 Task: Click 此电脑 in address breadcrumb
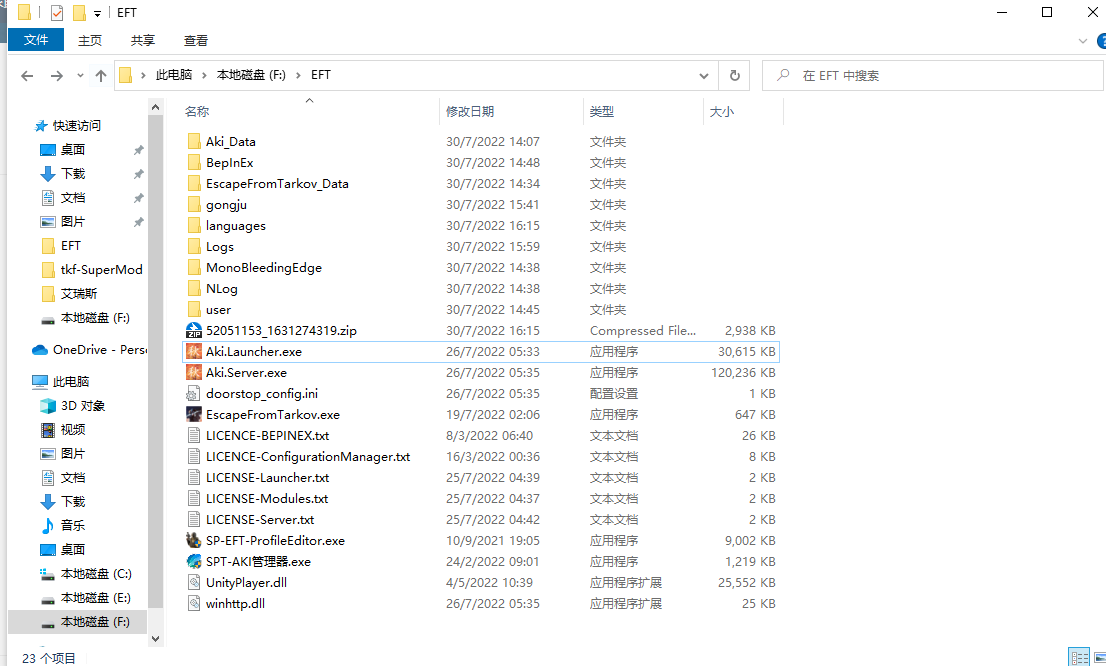pyautogui.click(x=174, y=75)
